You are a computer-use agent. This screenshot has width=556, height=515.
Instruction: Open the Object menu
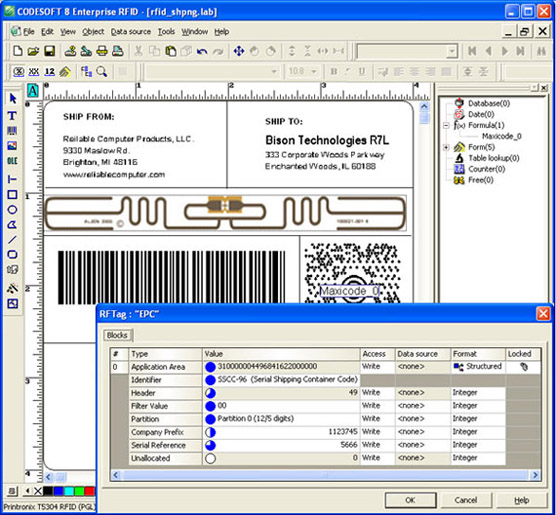coord(93,32)
